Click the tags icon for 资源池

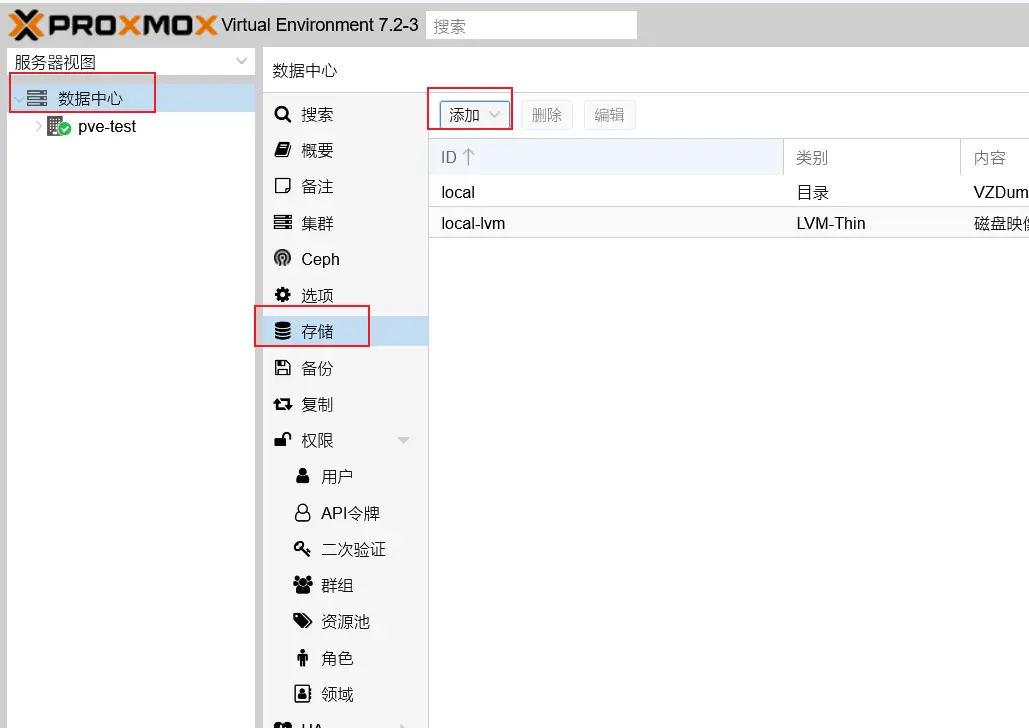302,621
